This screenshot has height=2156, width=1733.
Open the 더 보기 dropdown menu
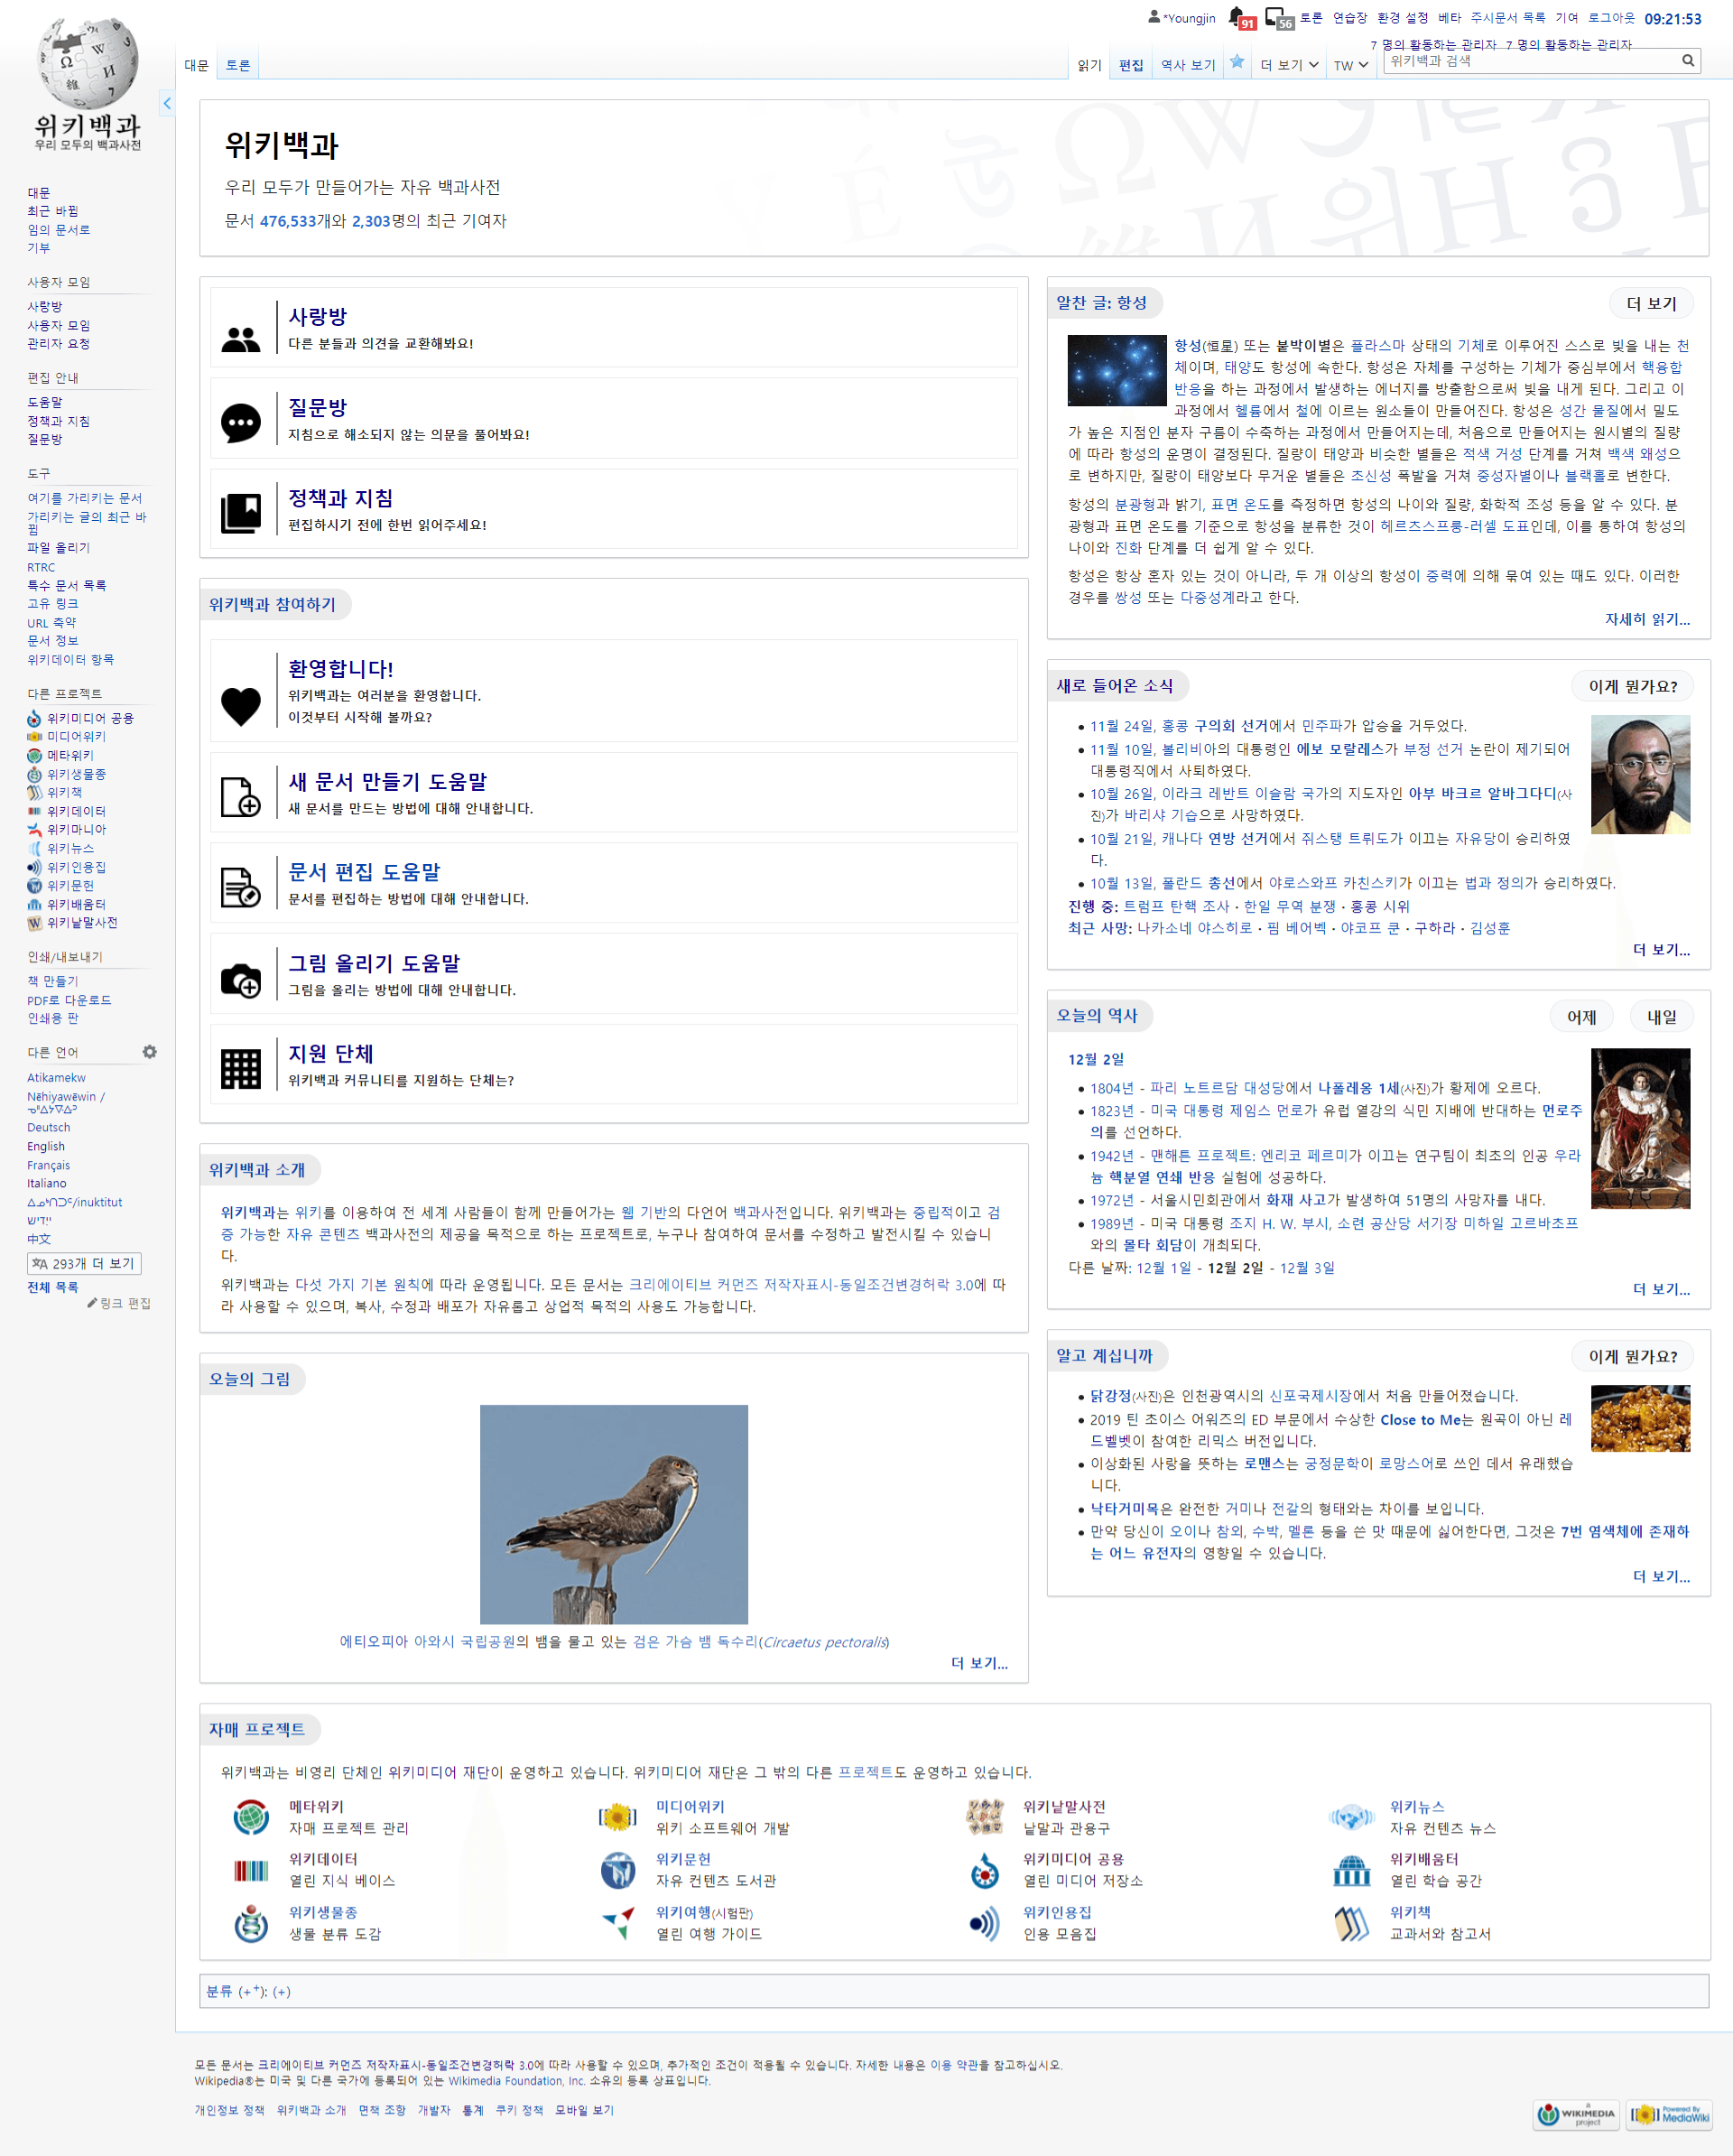pyautogui.click(x=1288, y=63)
